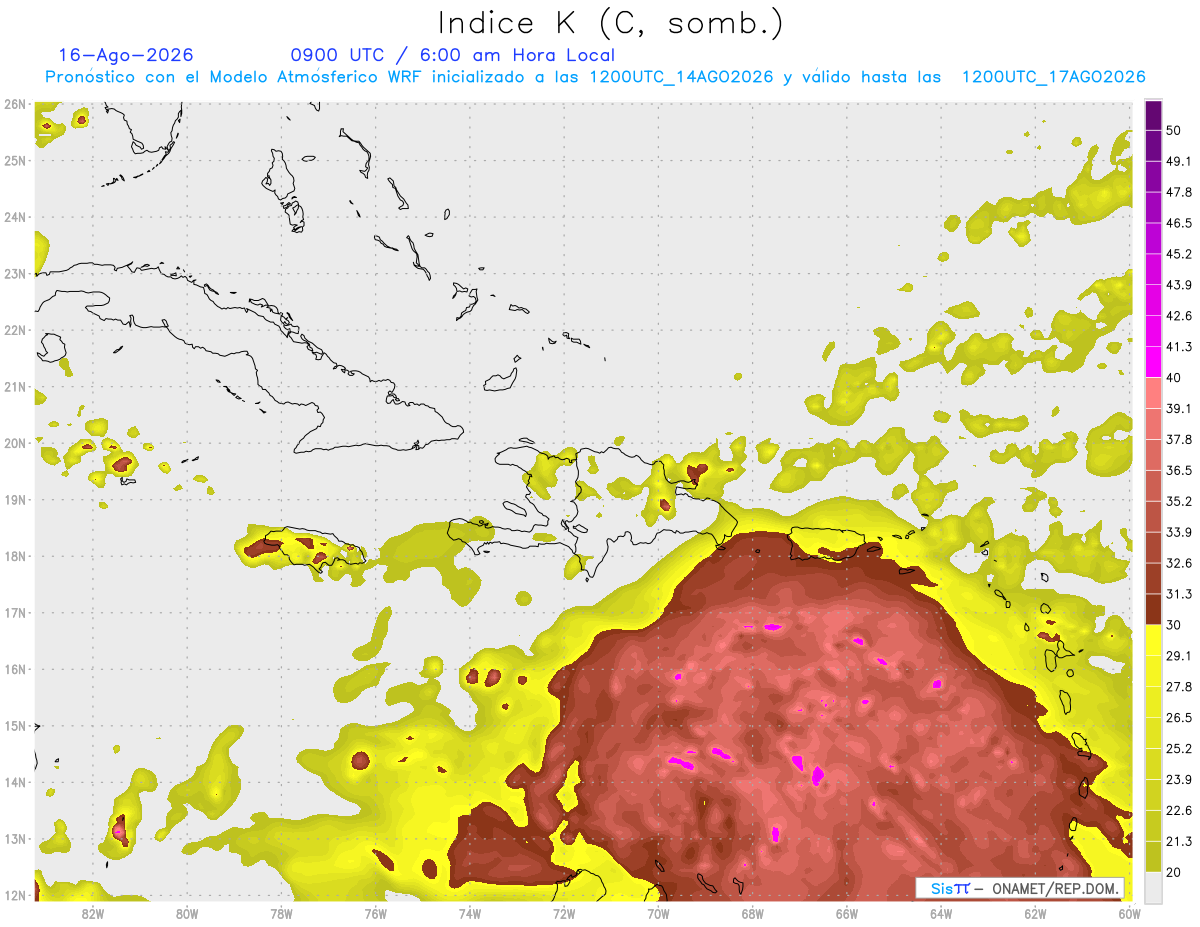Pick the bright magenta segment between 40 and 41.3
The image size is (1200, 927).
click(1153, 362)
